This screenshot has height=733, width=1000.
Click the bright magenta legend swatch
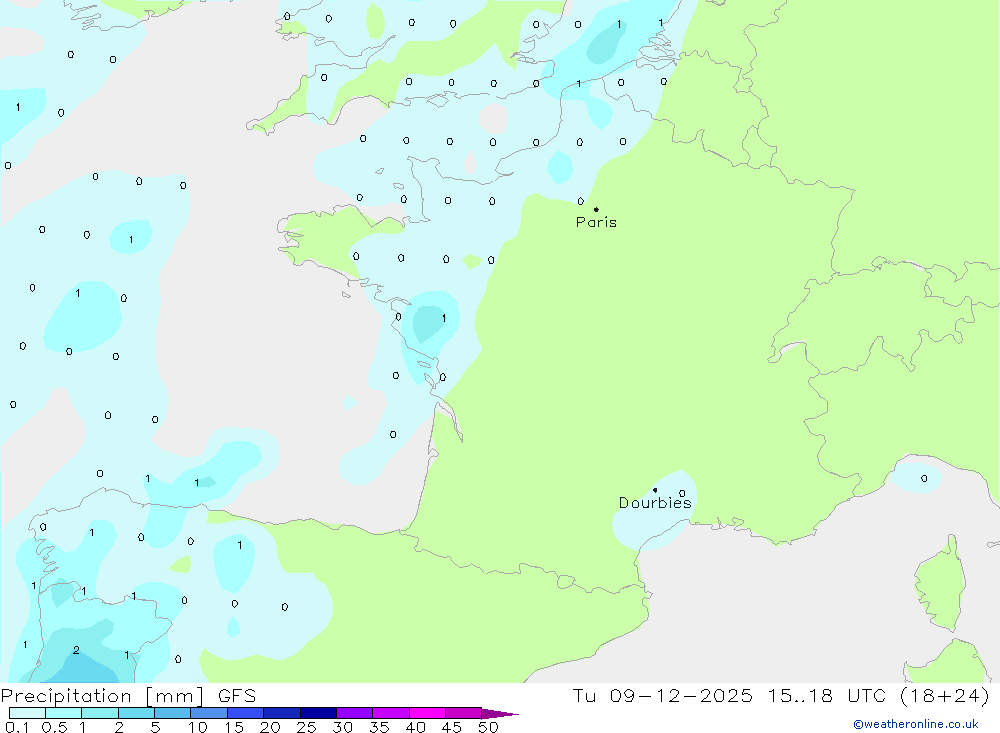pyautogui.click(x=427, y=713)
